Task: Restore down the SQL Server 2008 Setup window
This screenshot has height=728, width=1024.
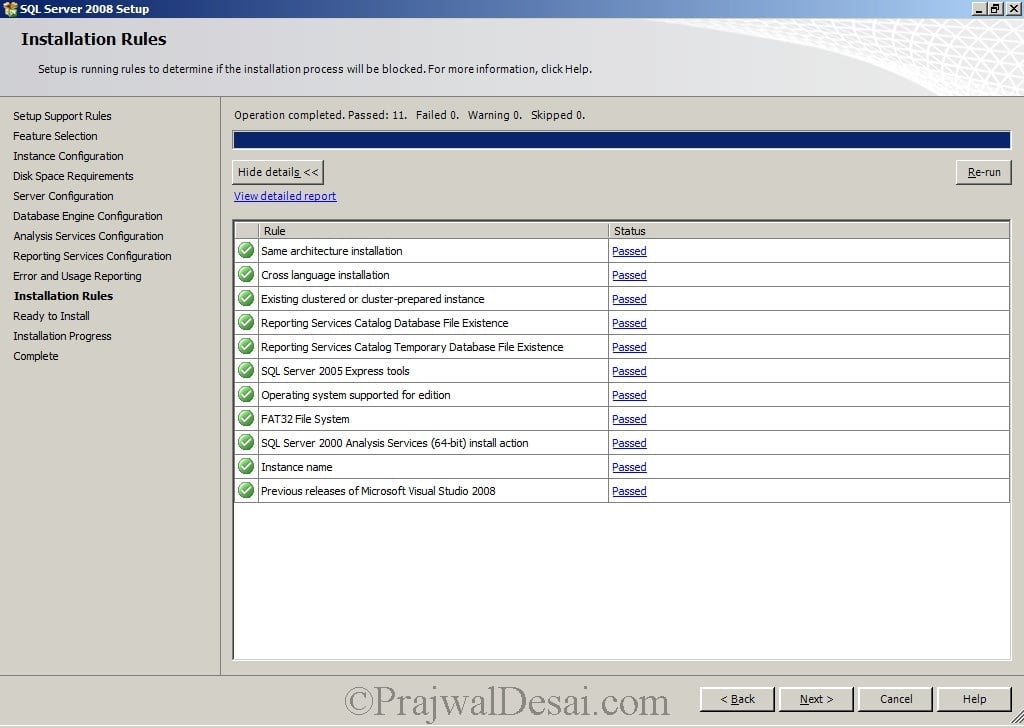Action: pos(995,8)
